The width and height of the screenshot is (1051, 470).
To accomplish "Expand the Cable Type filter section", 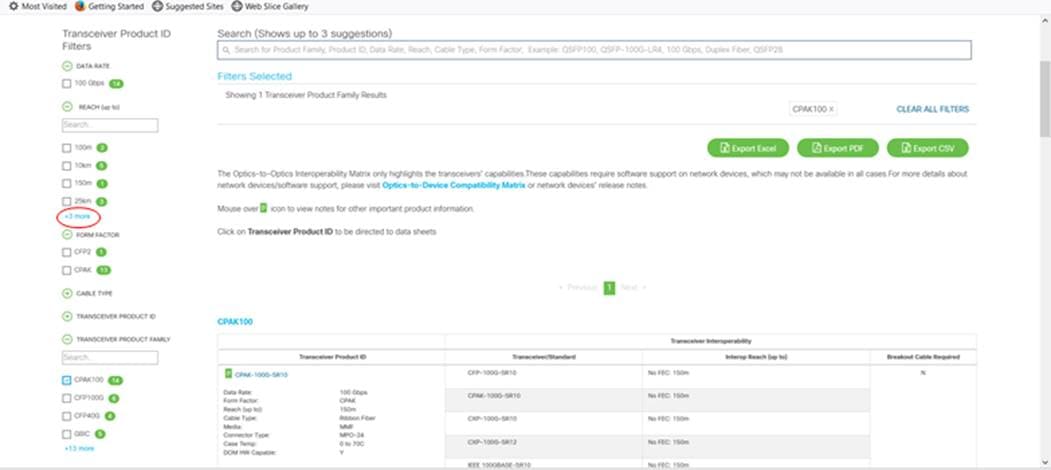I will pyautogui.click(x=67, y=293).
